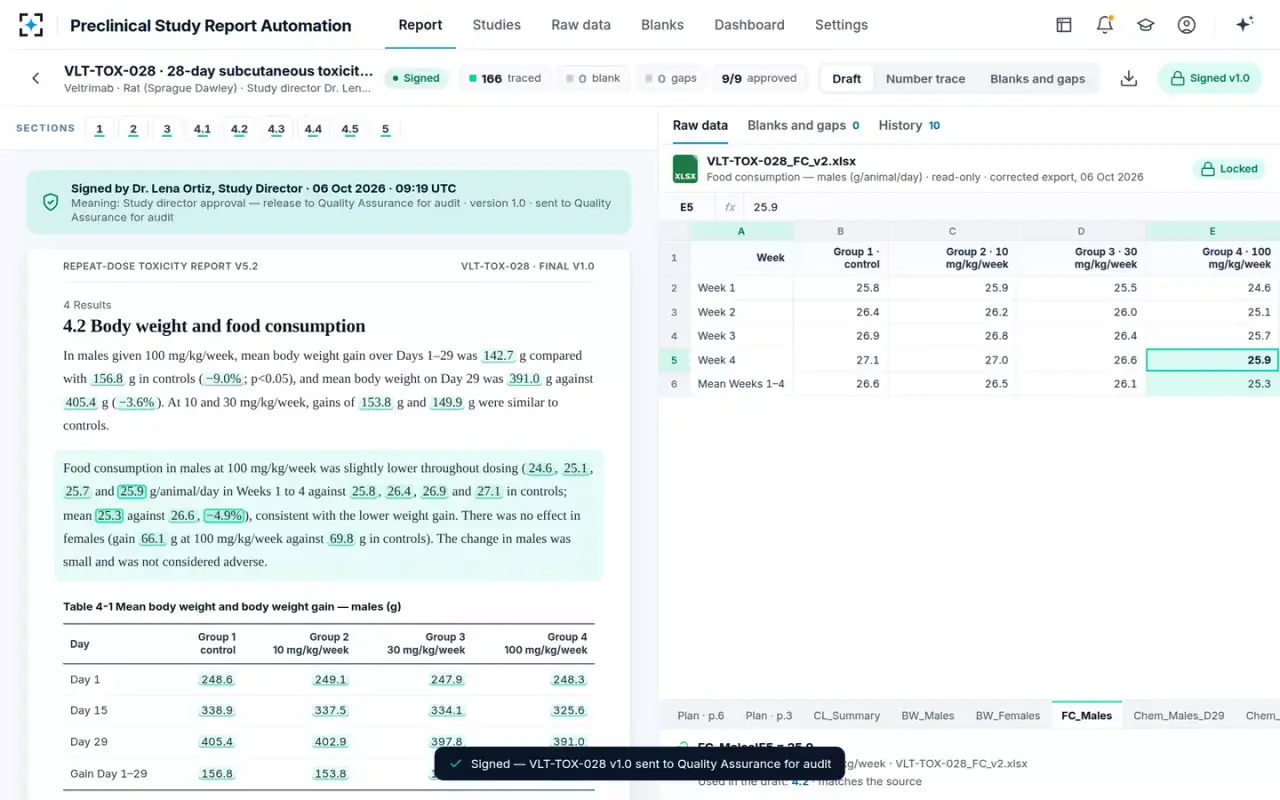Open the layout panel icon in top bar
This screenshot has height=800, width=1280.
coord(1064,25)
